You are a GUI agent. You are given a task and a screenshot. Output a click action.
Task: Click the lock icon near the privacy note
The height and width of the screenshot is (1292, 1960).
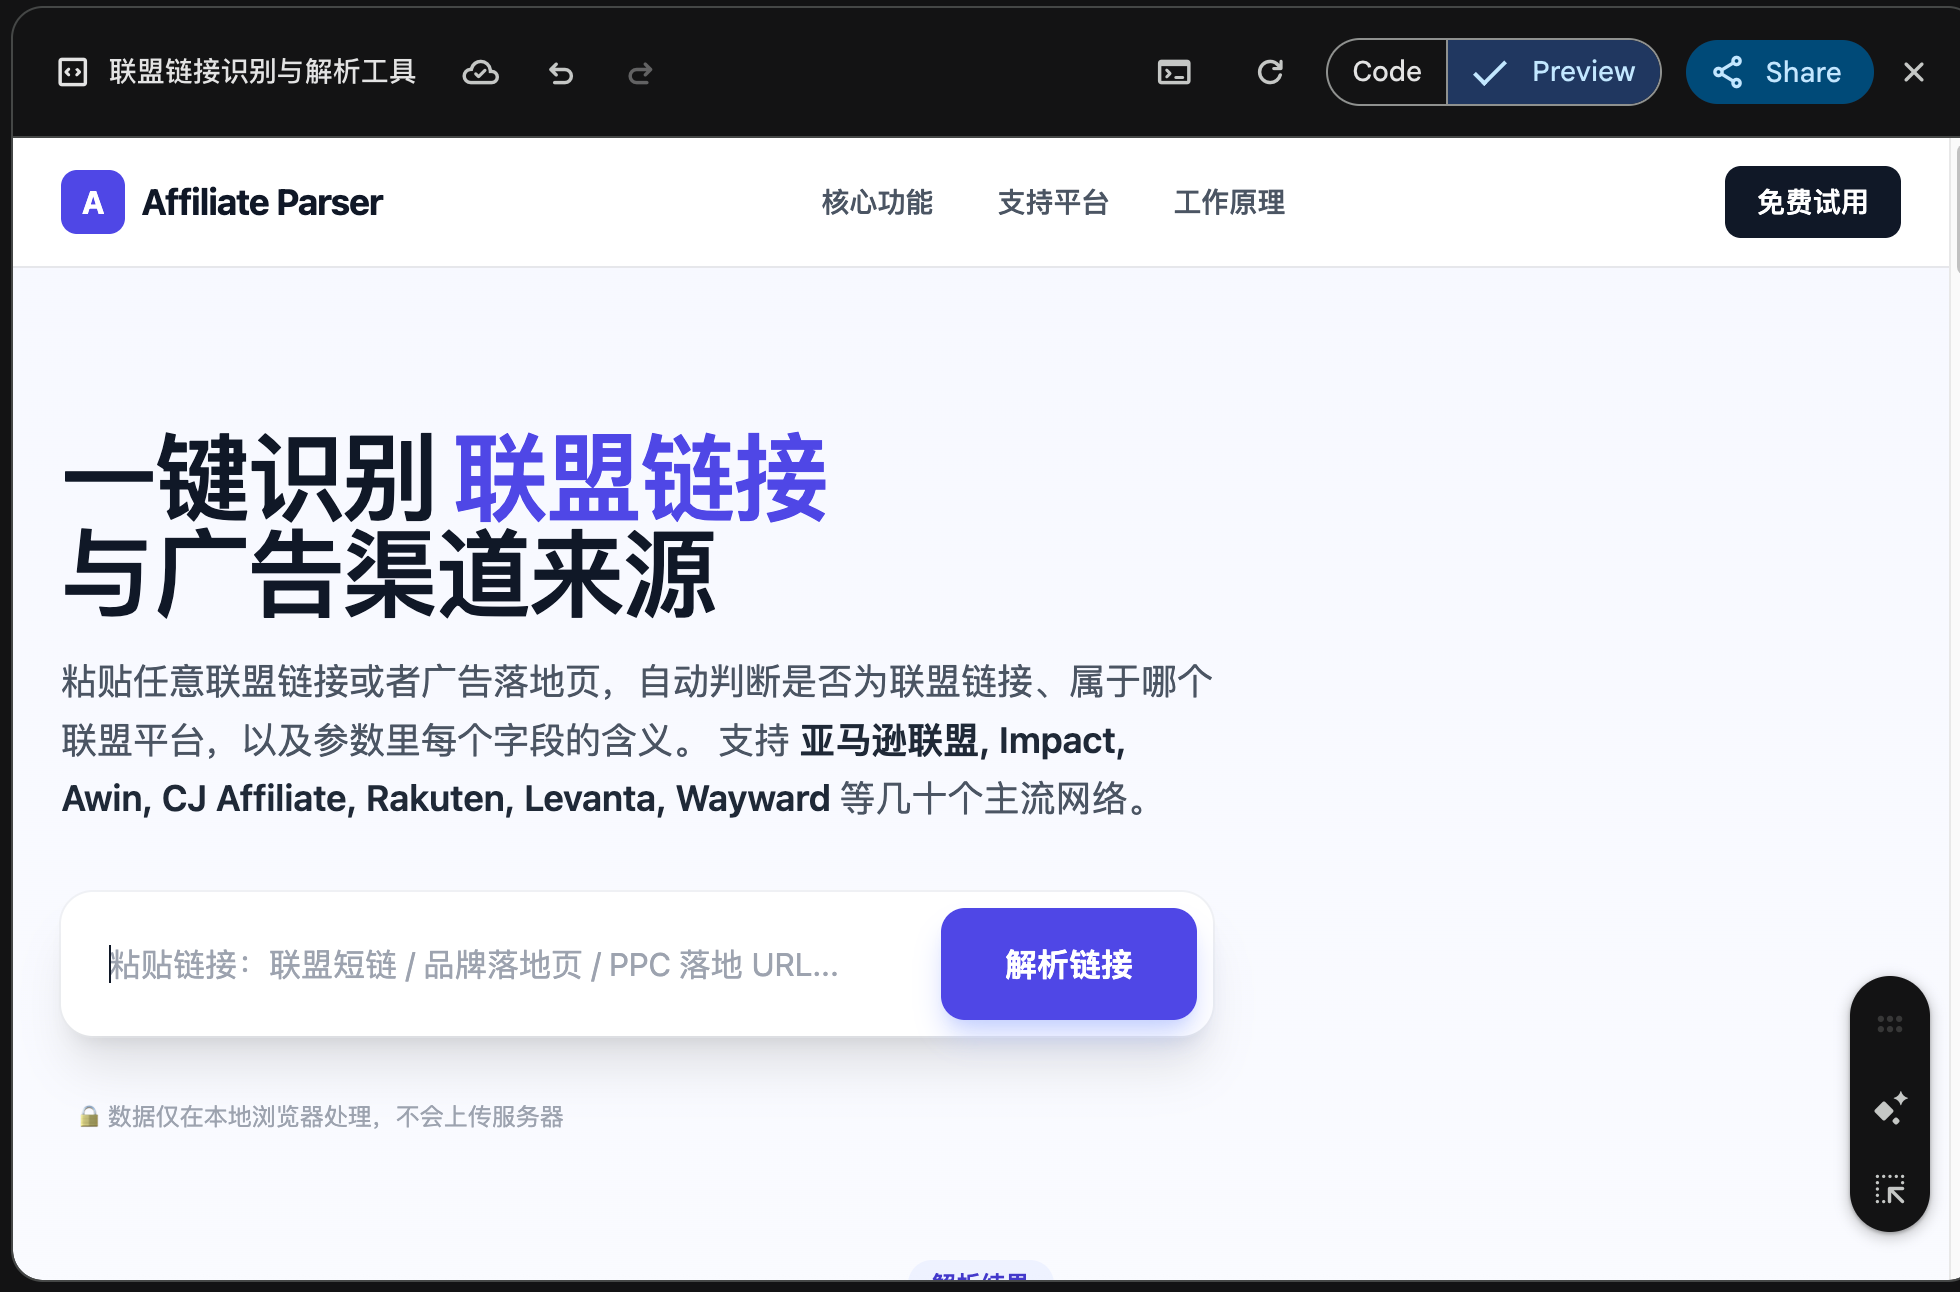[89, 1116]
